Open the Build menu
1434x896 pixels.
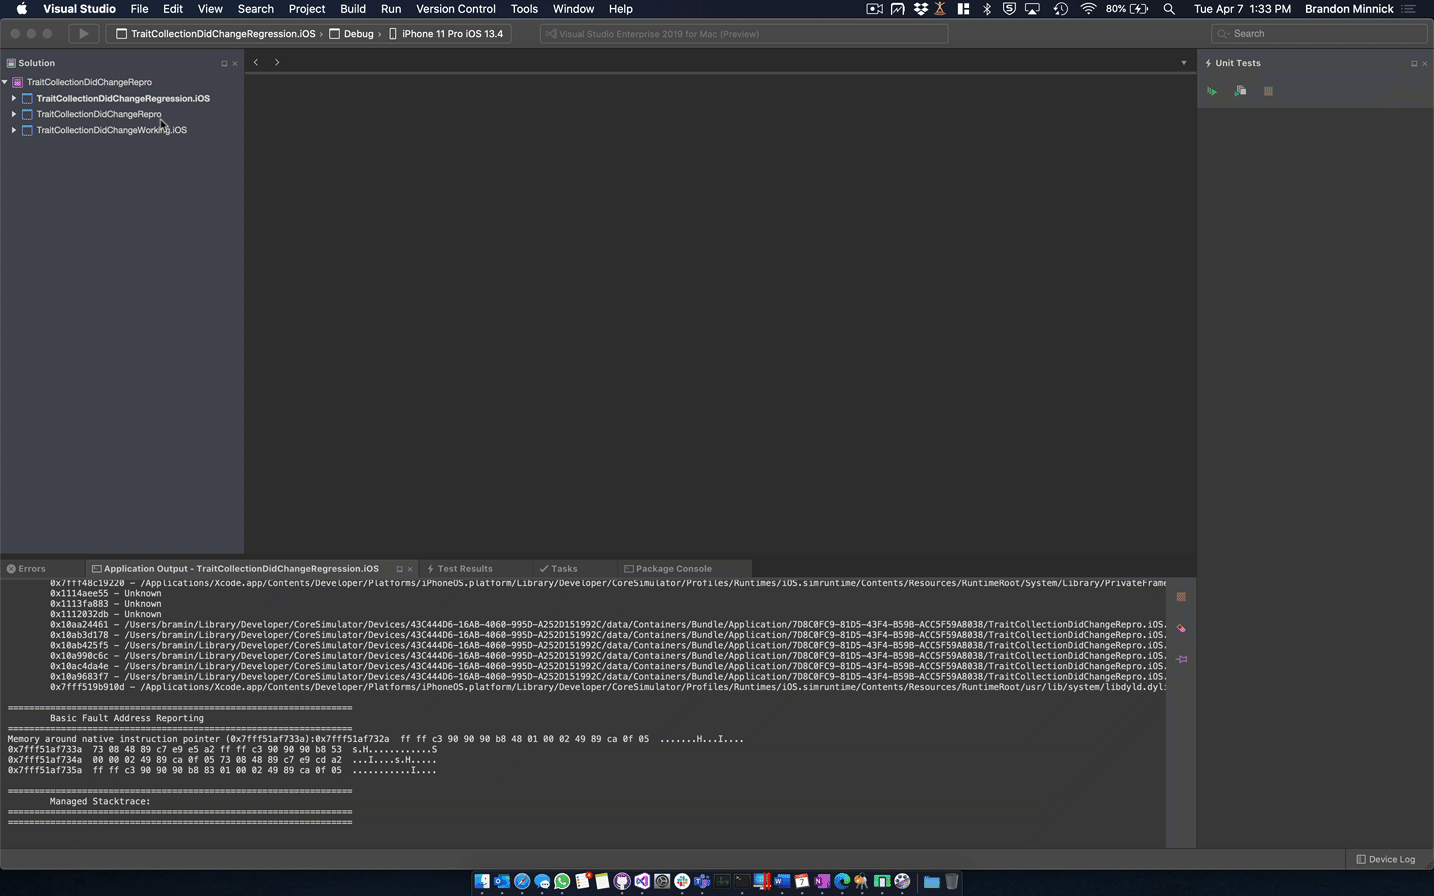point(353,9)
